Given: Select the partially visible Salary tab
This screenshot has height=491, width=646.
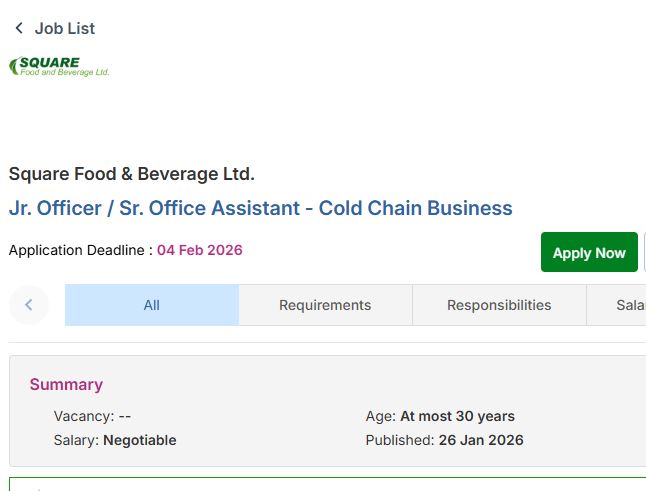Looking at the screenshot, I should (x=628, y=305).
